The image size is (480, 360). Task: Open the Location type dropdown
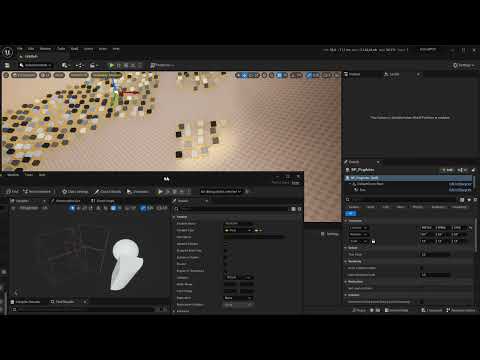pyautogui.click(x=359, y=228)
